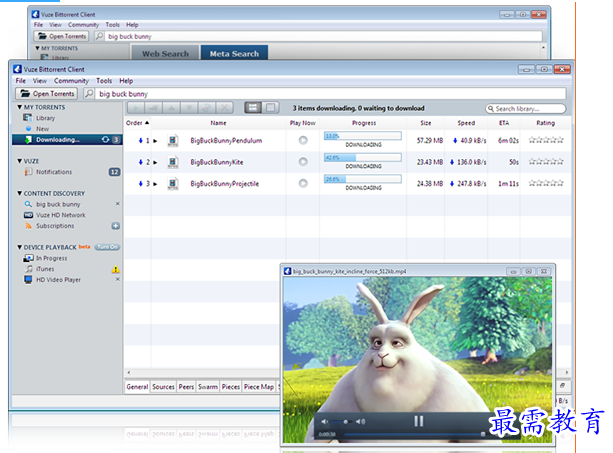The height and width of the screenshot is (453, 613).
Task: Switch to the simple view toggle
Action: (x=271, y=107)
